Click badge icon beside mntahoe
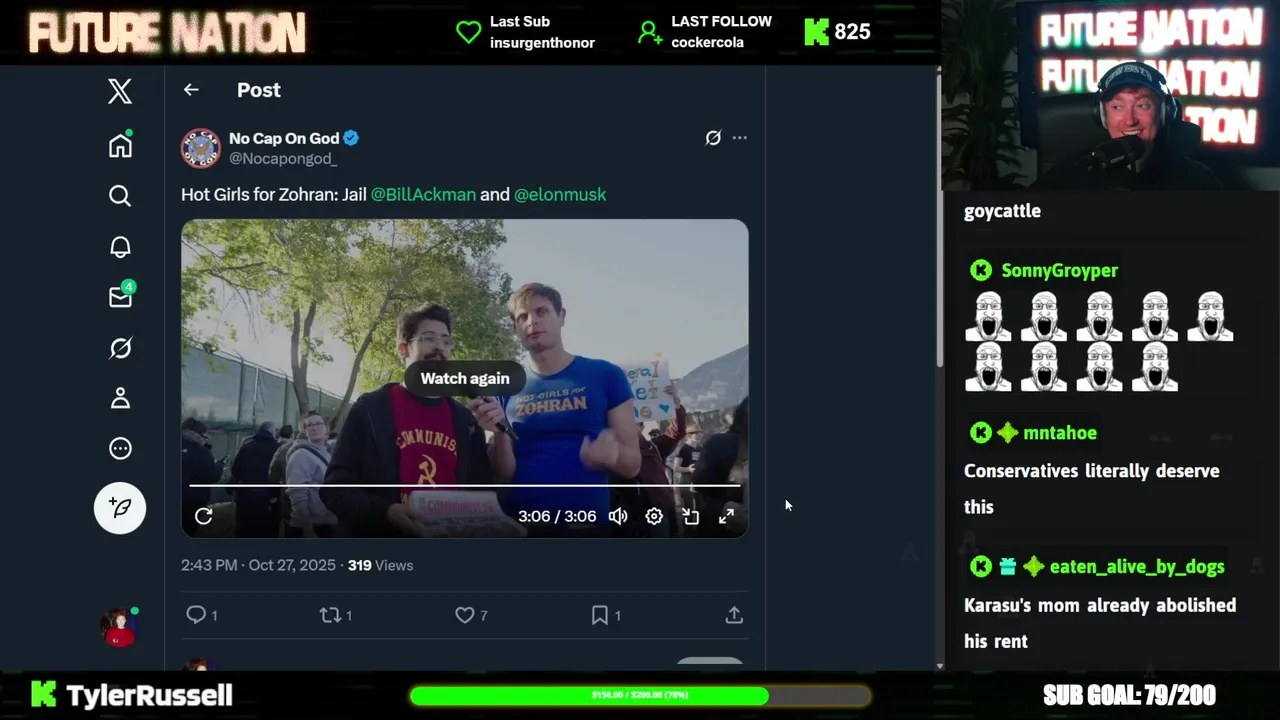 [x=1007, y=433]
